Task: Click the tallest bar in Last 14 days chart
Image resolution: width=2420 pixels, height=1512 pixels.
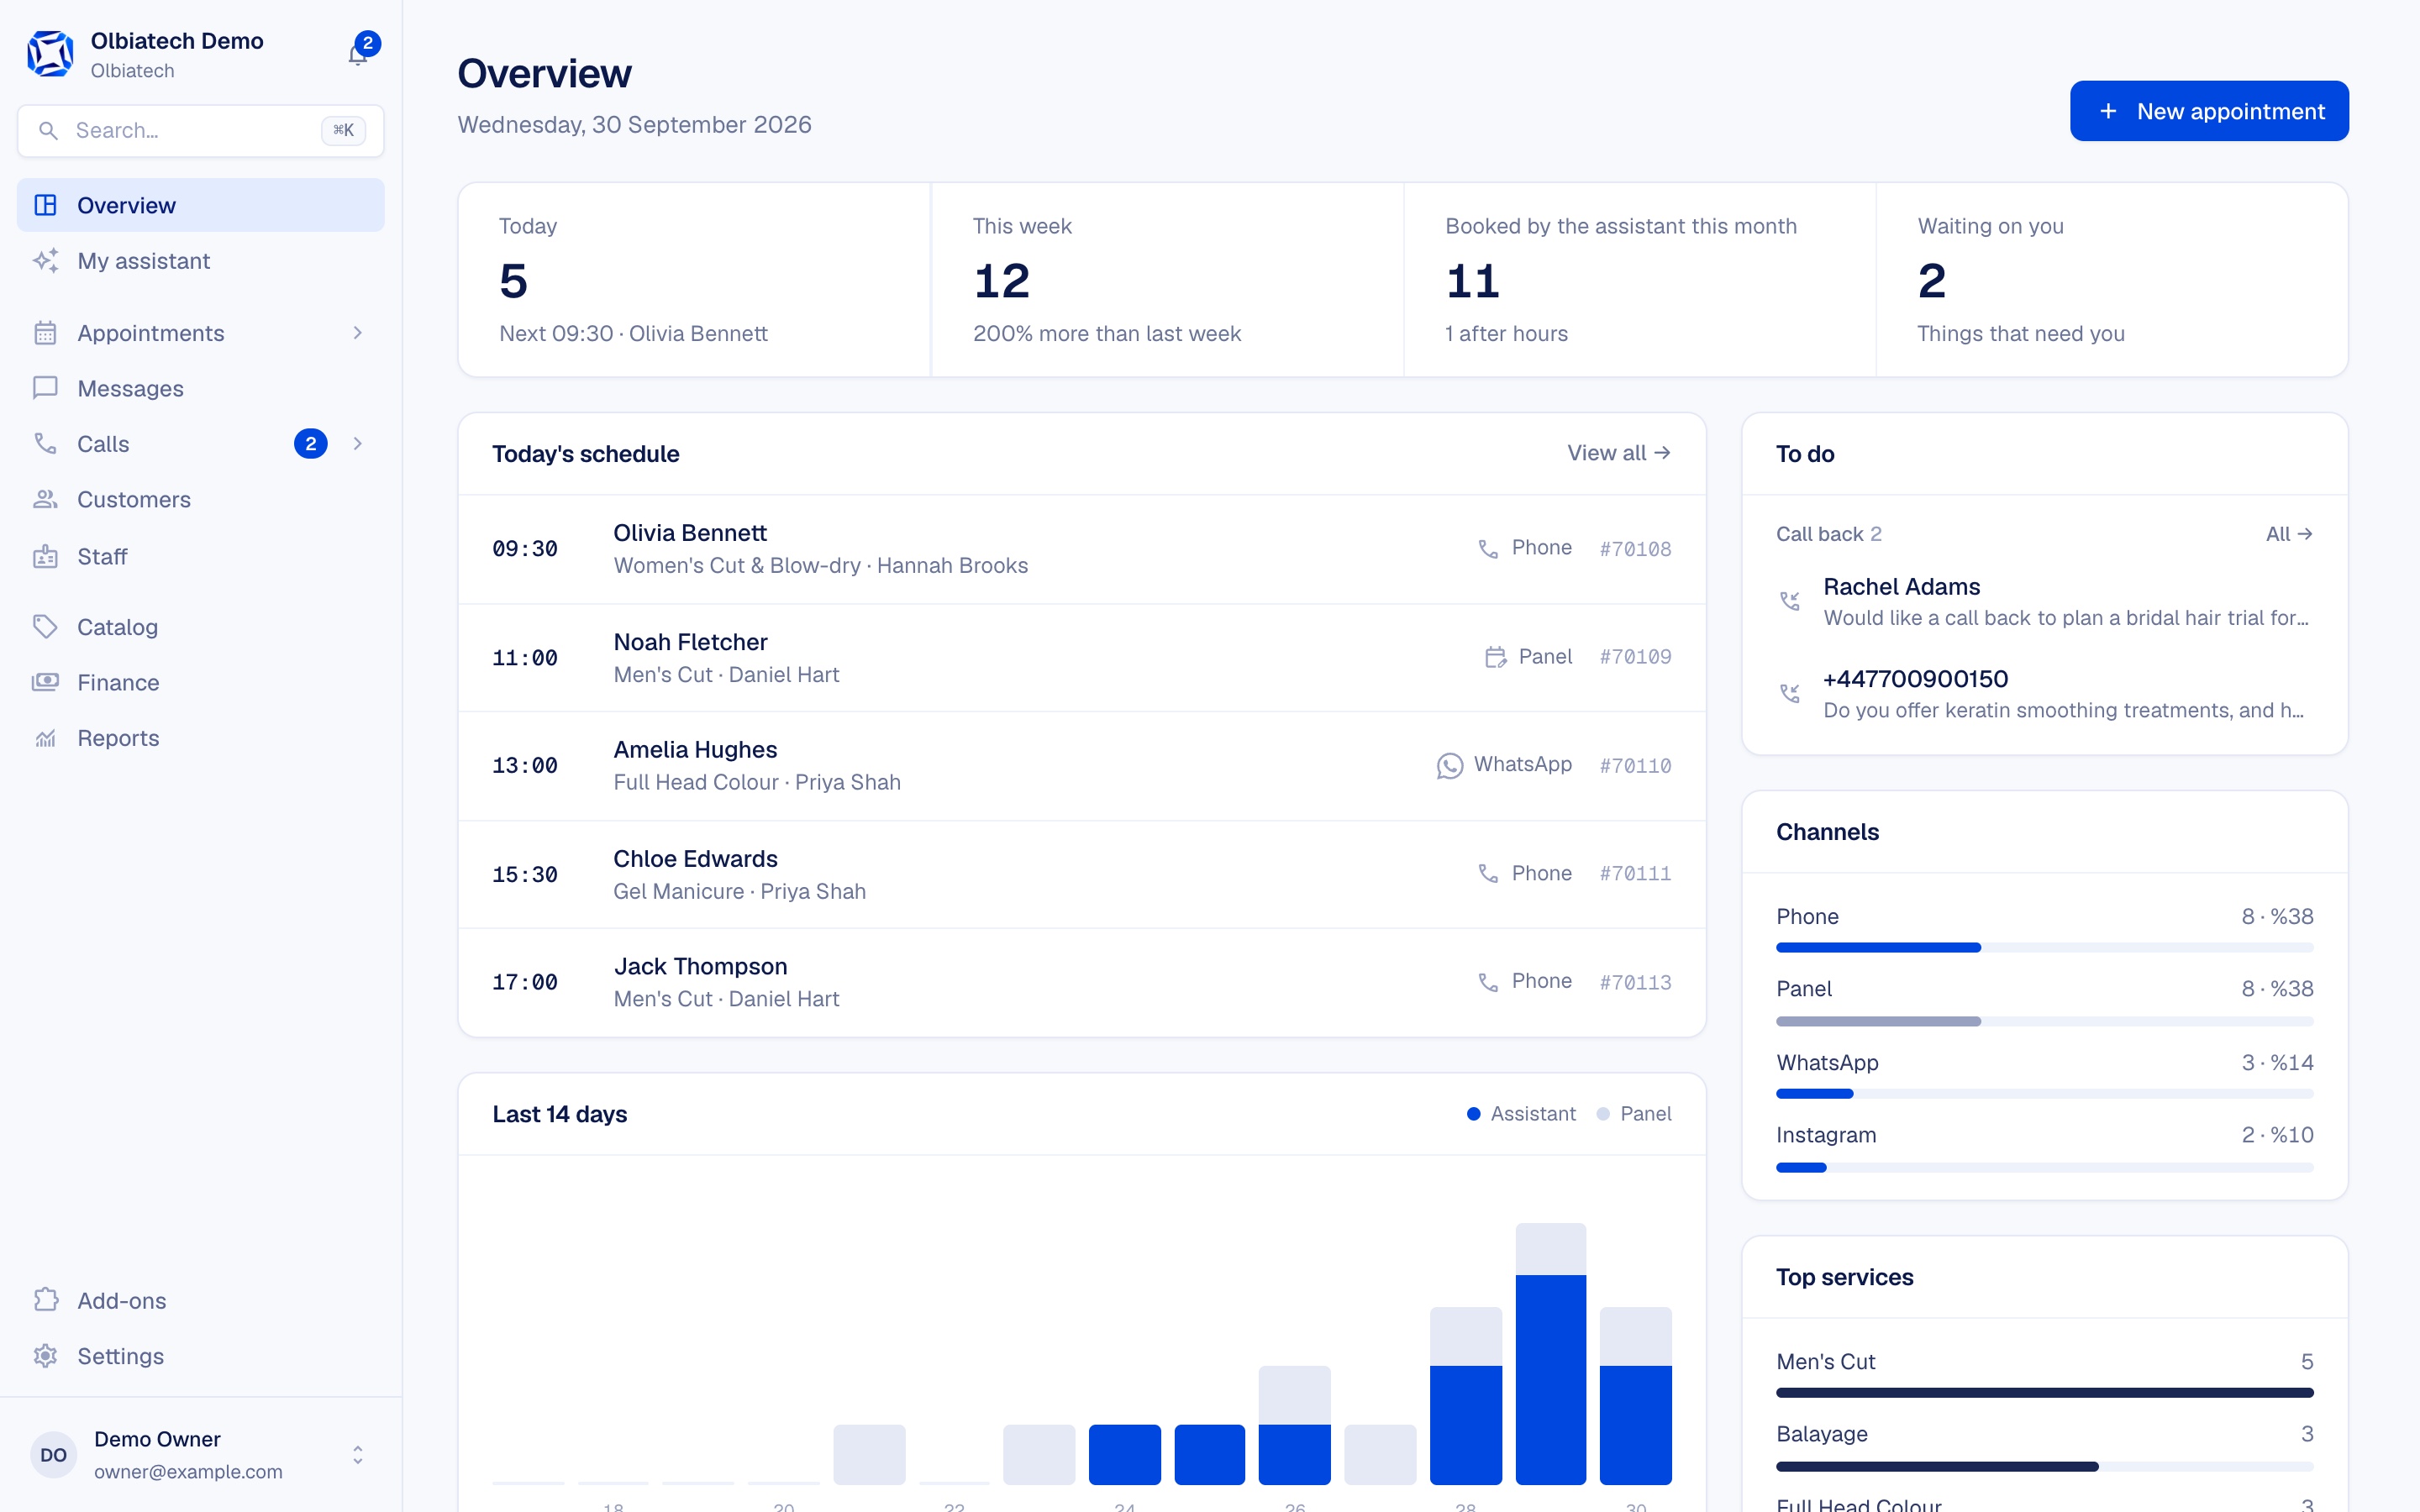Action: [1550, 1353]
